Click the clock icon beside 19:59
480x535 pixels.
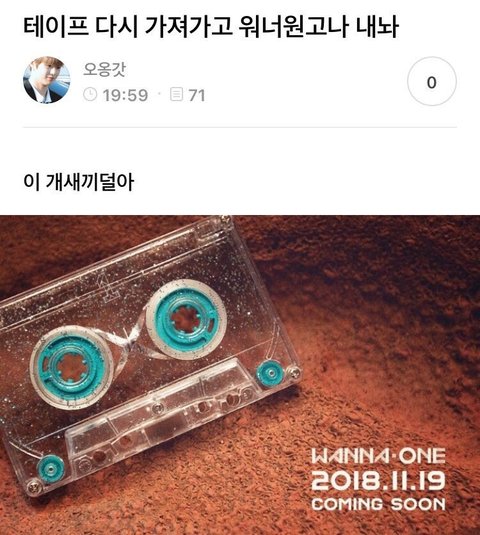tap(90, 94)
